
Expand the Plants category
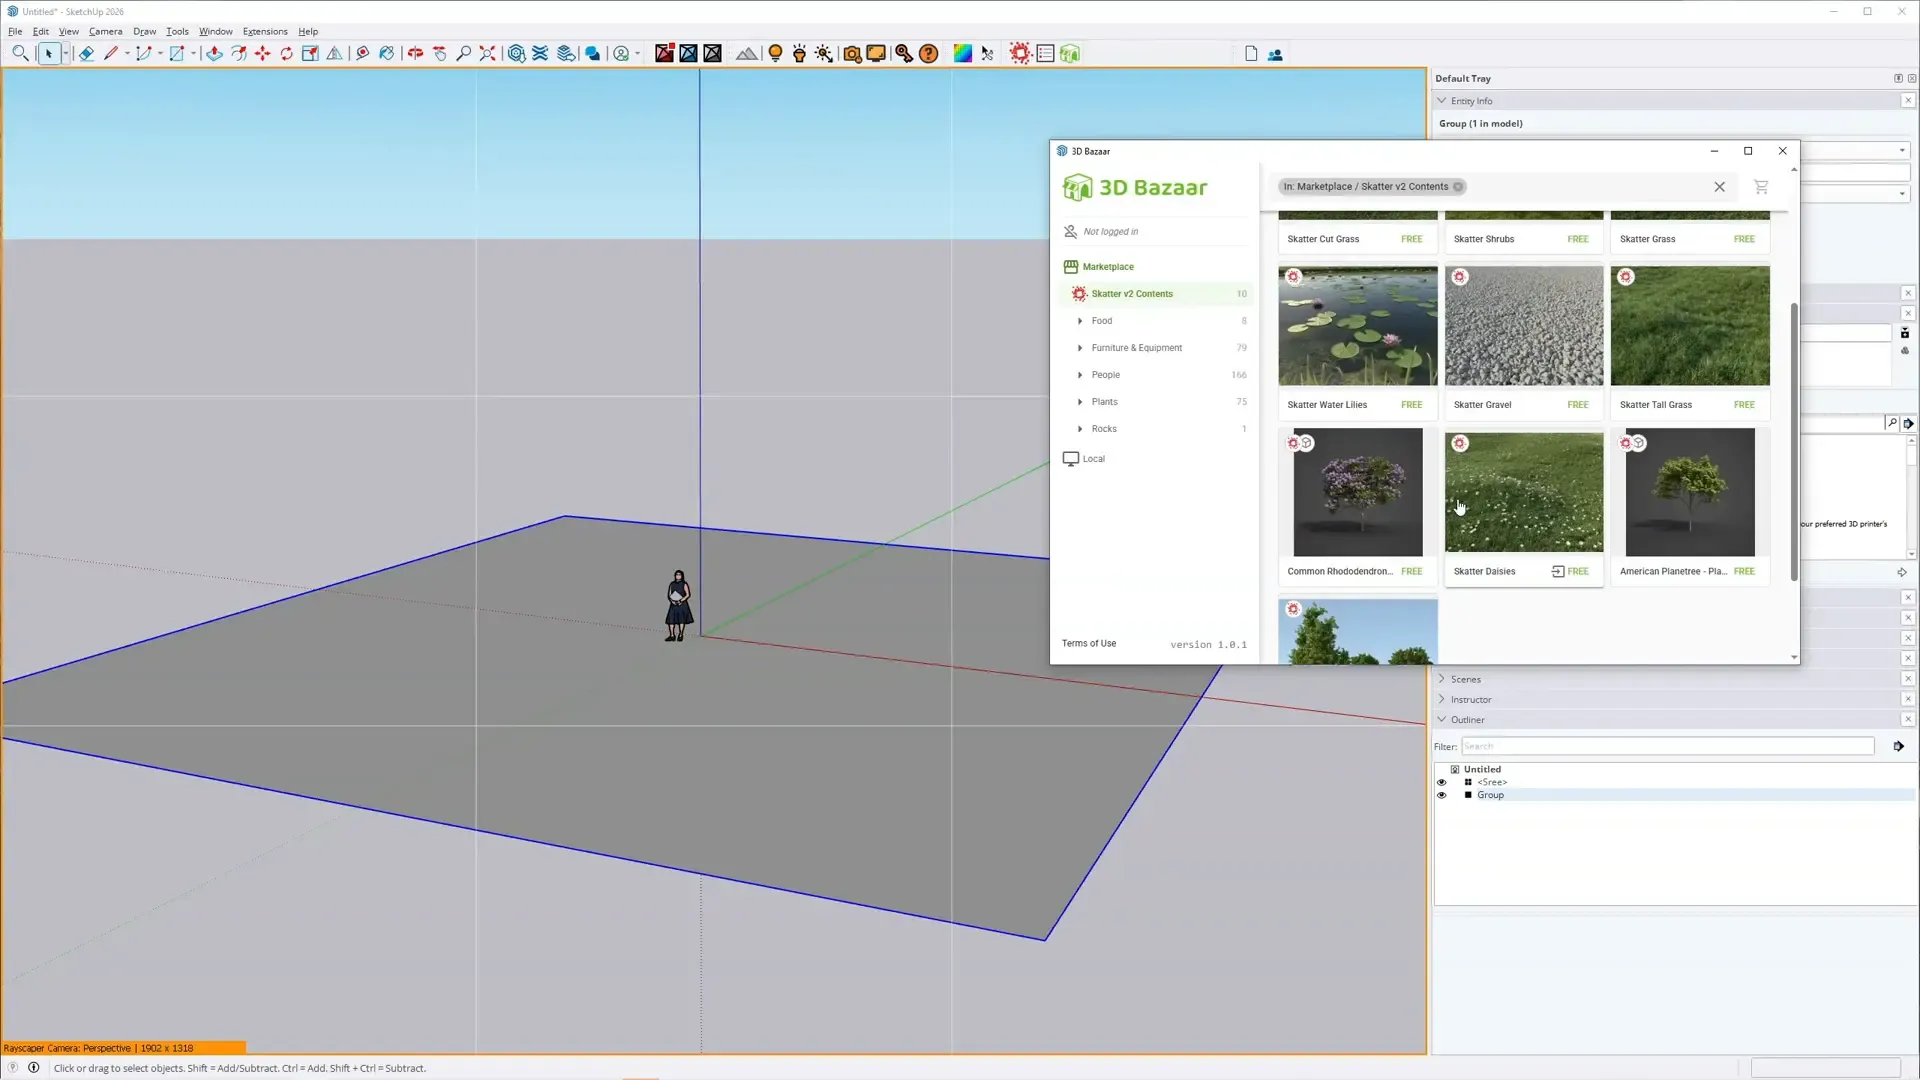(1080, 402)
